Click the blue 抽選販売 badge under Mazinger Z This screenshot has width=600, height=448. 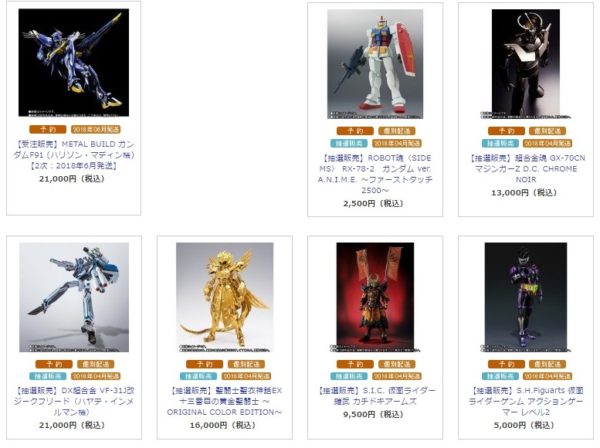pos(500,143)
